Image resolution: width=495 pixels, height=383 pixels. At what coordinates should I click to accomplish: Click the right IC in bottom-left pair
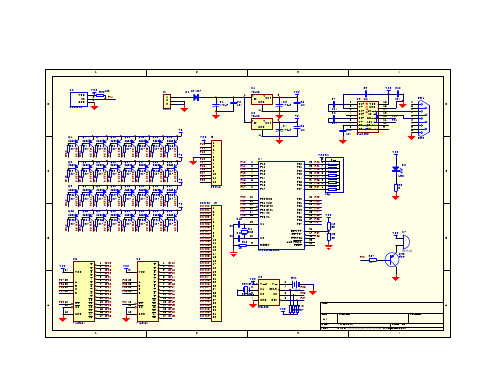tap(148, 291)
